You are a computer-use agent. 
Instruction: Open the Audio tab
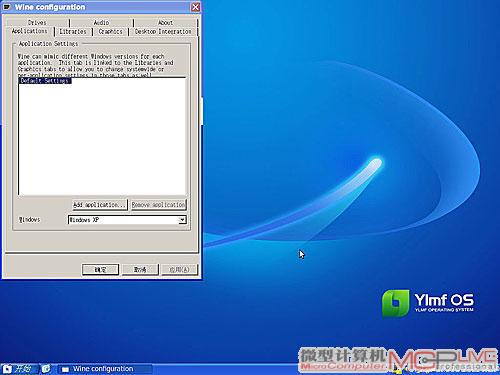pyautogui.click(x=101, y=23)
